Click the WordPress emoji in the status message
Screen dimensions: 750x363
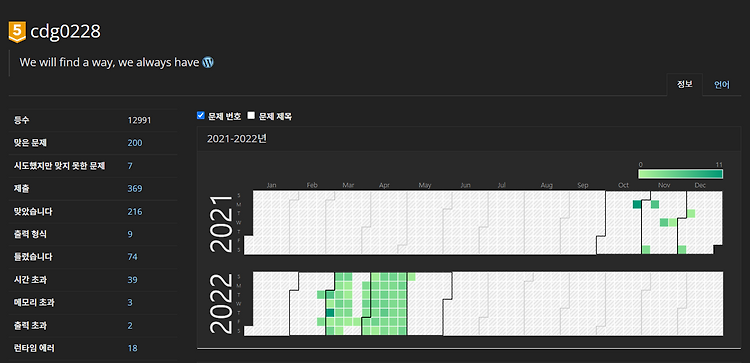(x=208, y=62)
